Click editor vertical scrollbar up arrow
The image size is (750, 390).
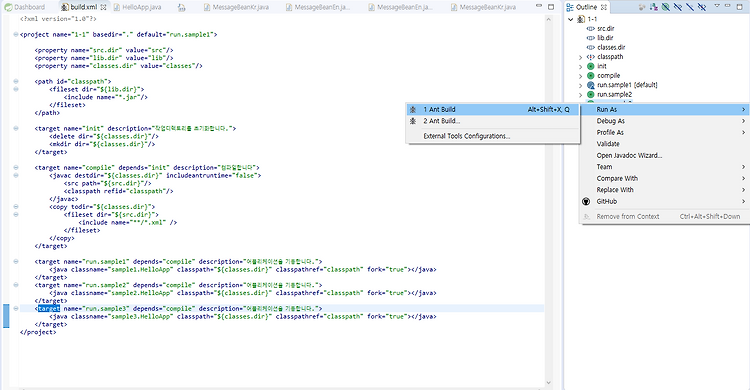(548, 20)
